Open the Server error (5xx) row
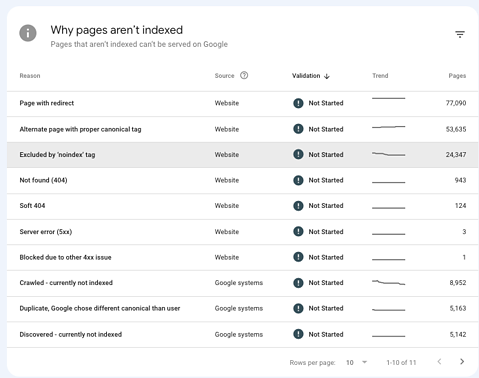The image size is (479, 378). (242, 232)
